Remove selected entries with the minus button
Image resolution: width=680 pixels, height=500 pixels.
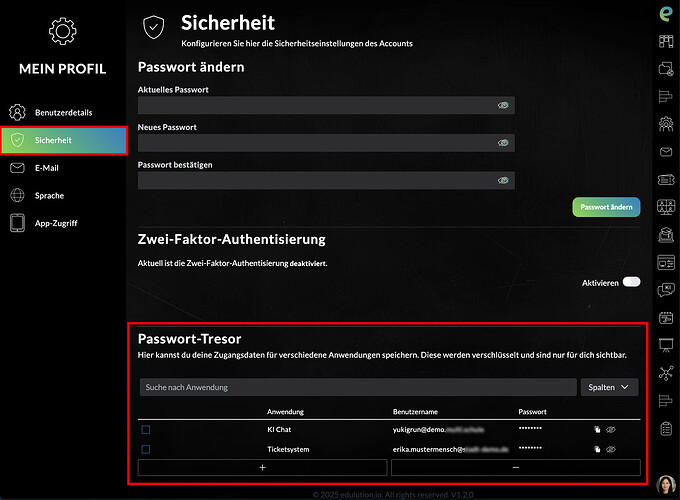tap(516, 467)
